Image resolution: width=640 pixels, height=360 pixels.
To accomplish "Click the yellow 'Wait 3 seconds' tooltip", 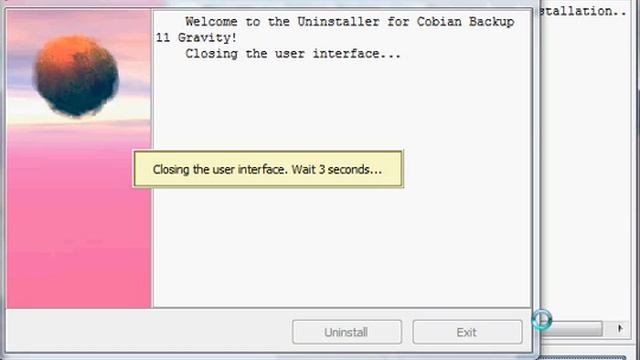I will (x=268, y=169).
